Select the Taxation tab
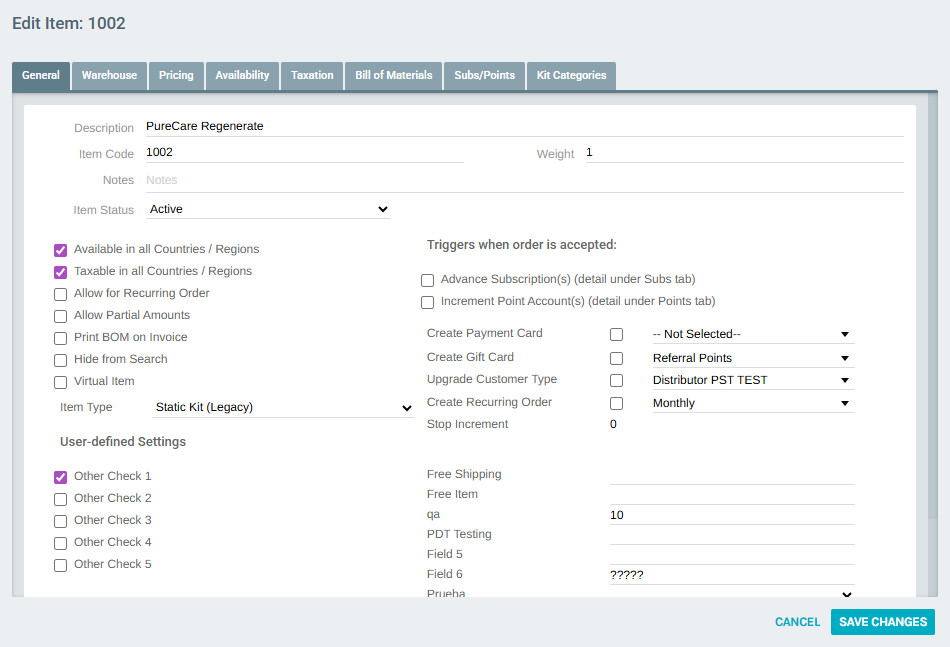The image size is (950, 647). 311,75
